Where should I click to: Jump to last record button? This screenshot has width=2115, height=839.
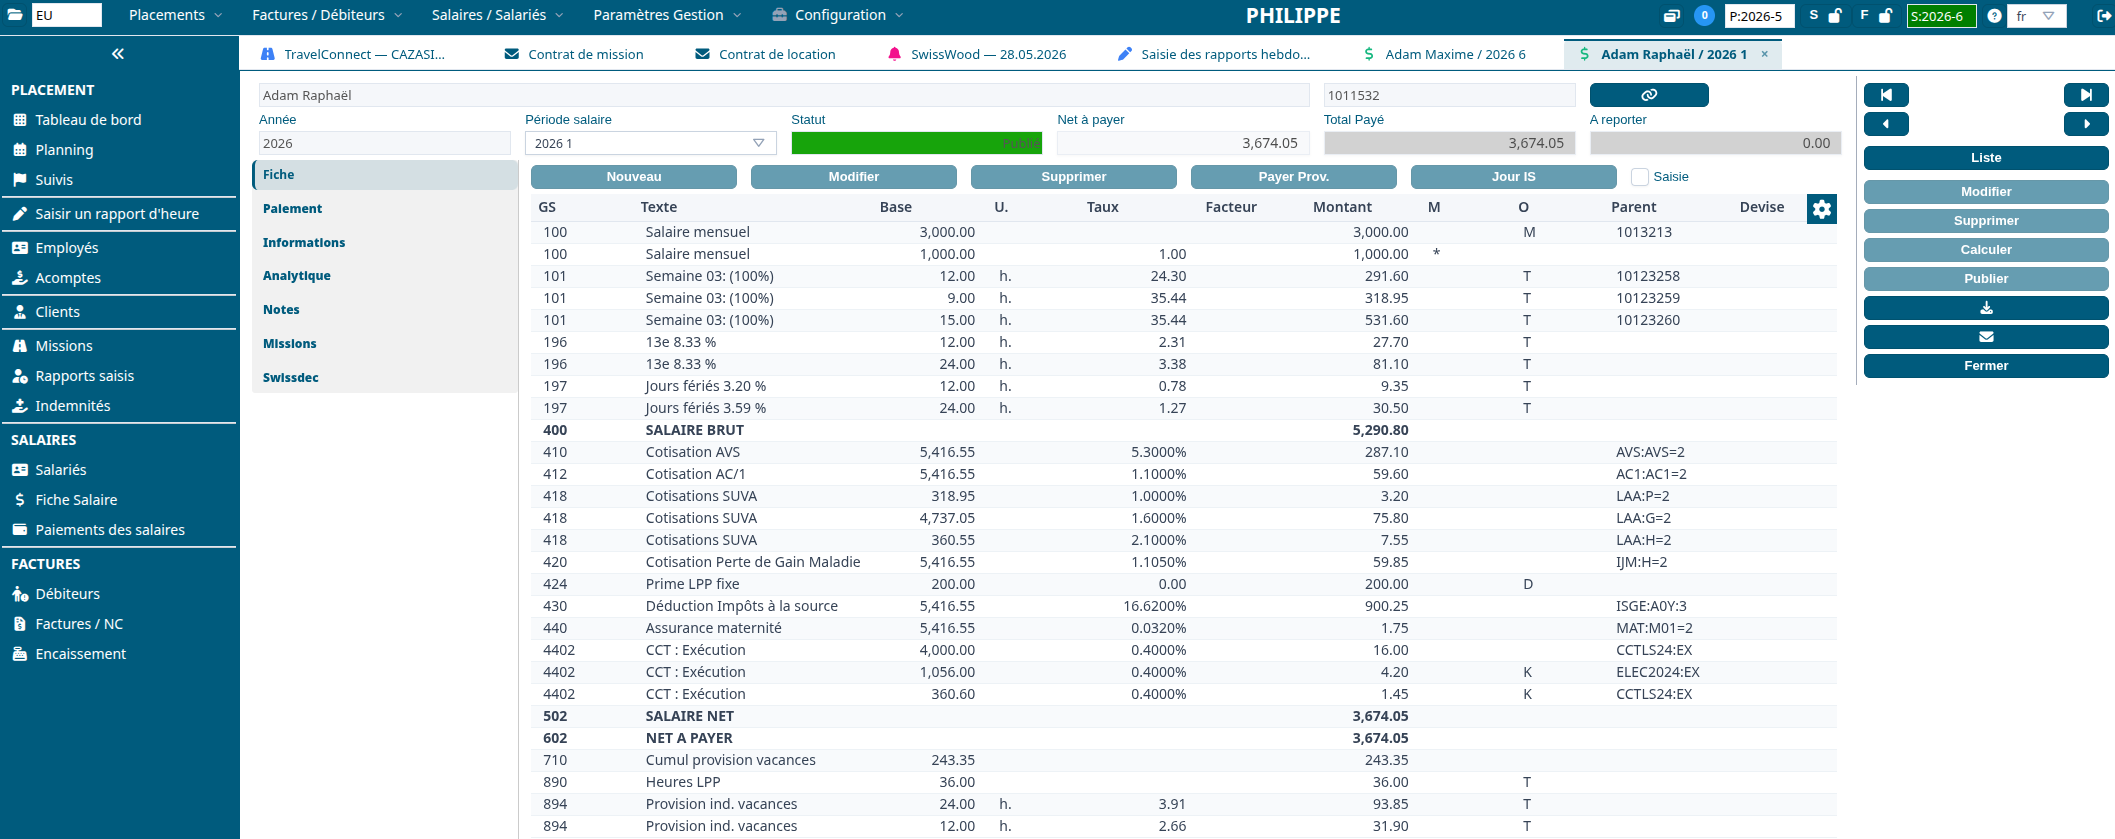pyautogui.click(x=2086, y=95)
